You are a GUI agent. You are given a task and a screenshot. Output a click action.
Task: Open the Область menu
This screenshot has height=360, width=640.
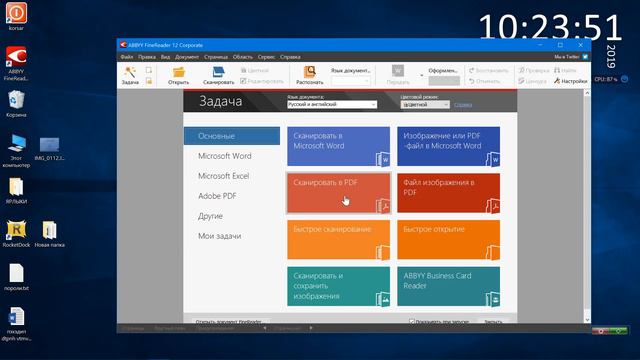[242, 57]
